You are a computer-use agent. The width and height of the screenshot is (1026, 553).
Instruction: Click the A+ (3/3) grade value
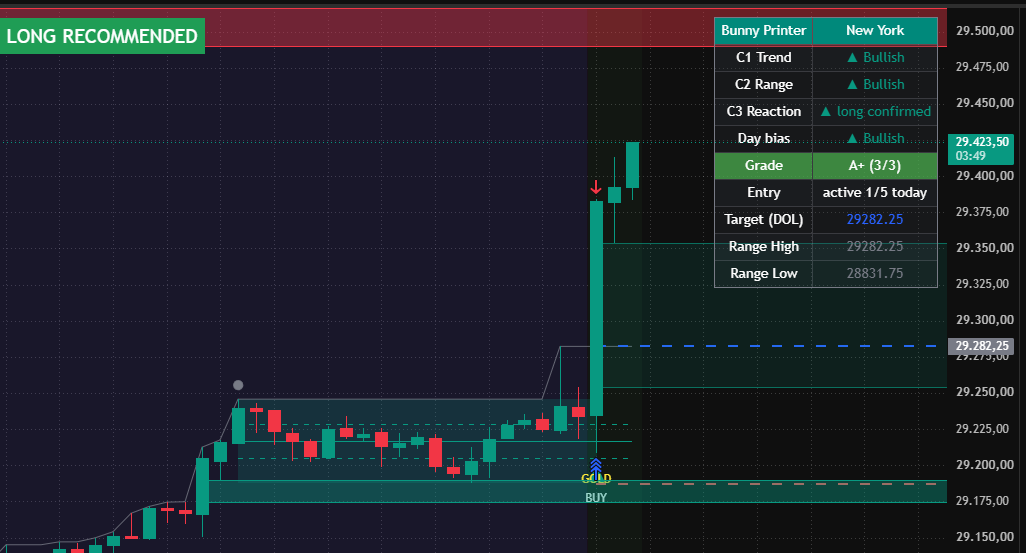coord(875,166)
